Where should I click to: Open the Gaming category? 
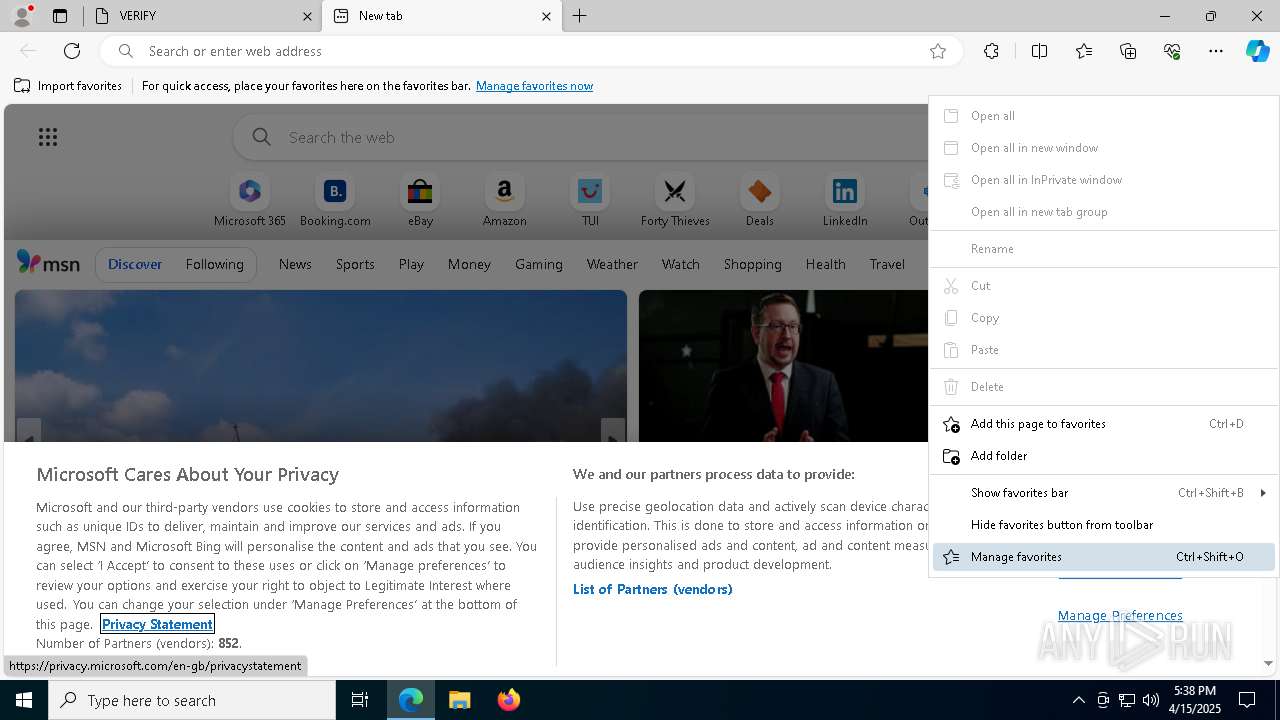point(538,264)
